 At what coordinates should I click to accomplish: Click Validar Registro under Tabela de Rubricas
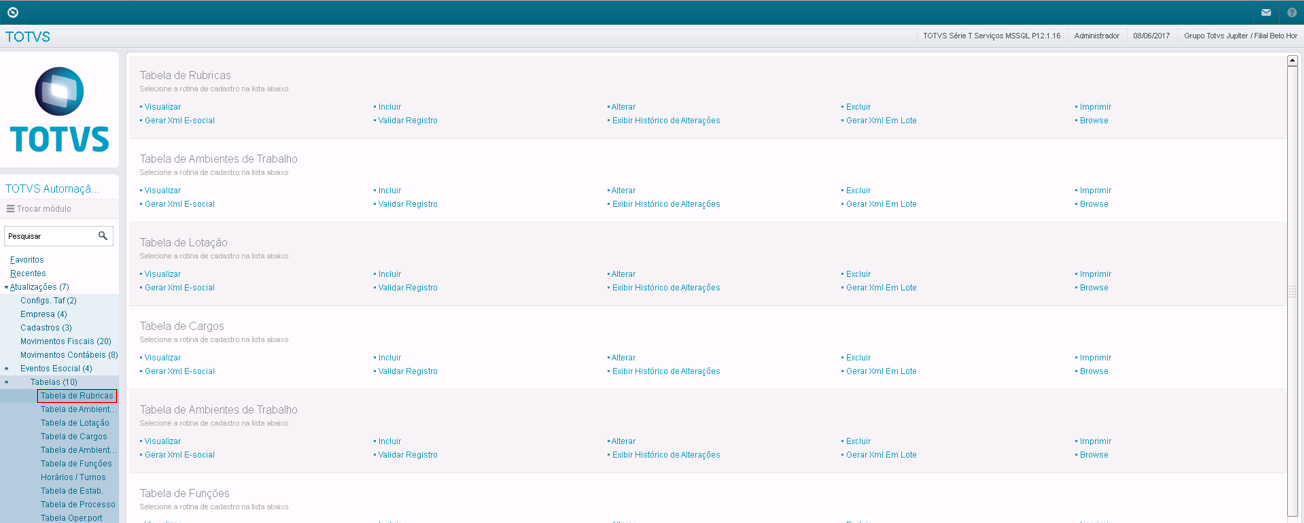tap(407, 121)
